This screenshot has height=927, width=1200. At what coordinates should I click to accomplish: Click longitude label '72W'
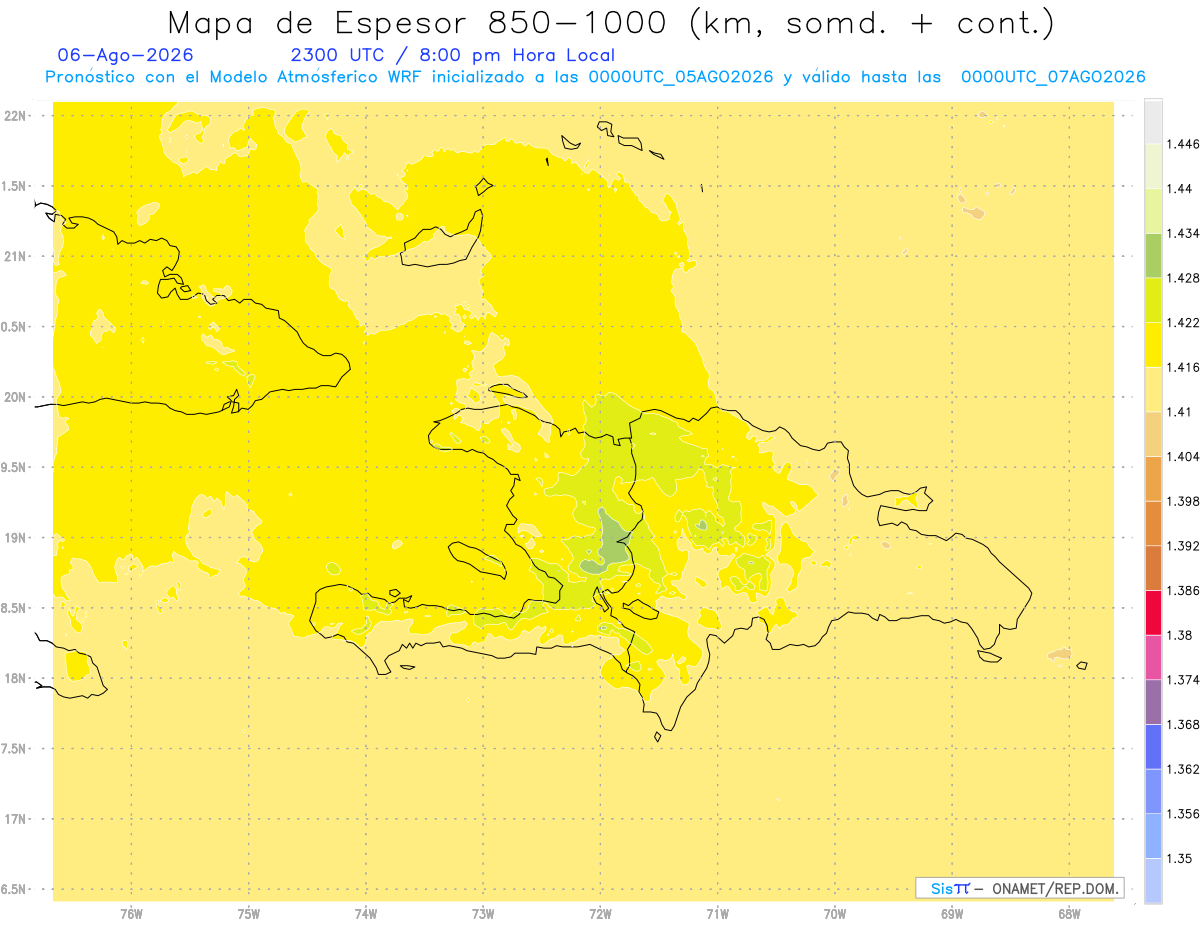click(600, 913)
